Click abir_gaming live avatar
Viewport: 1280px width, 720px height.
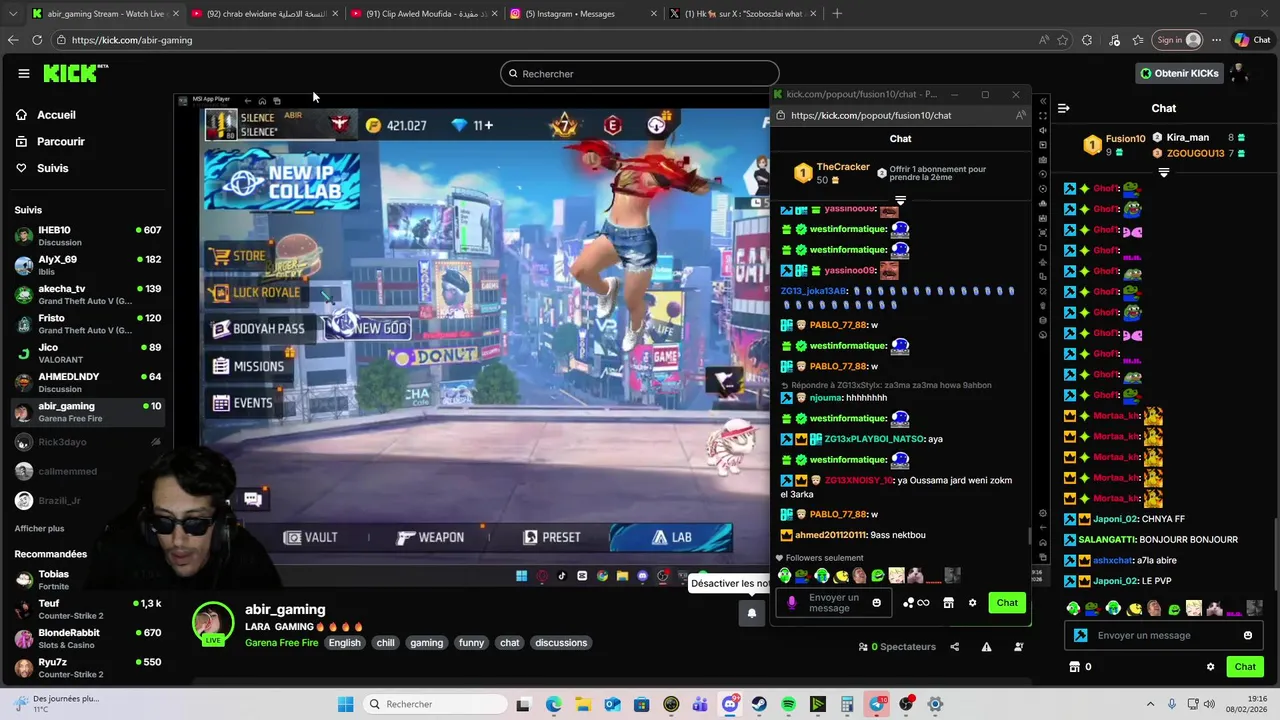[x=212, y=624]
